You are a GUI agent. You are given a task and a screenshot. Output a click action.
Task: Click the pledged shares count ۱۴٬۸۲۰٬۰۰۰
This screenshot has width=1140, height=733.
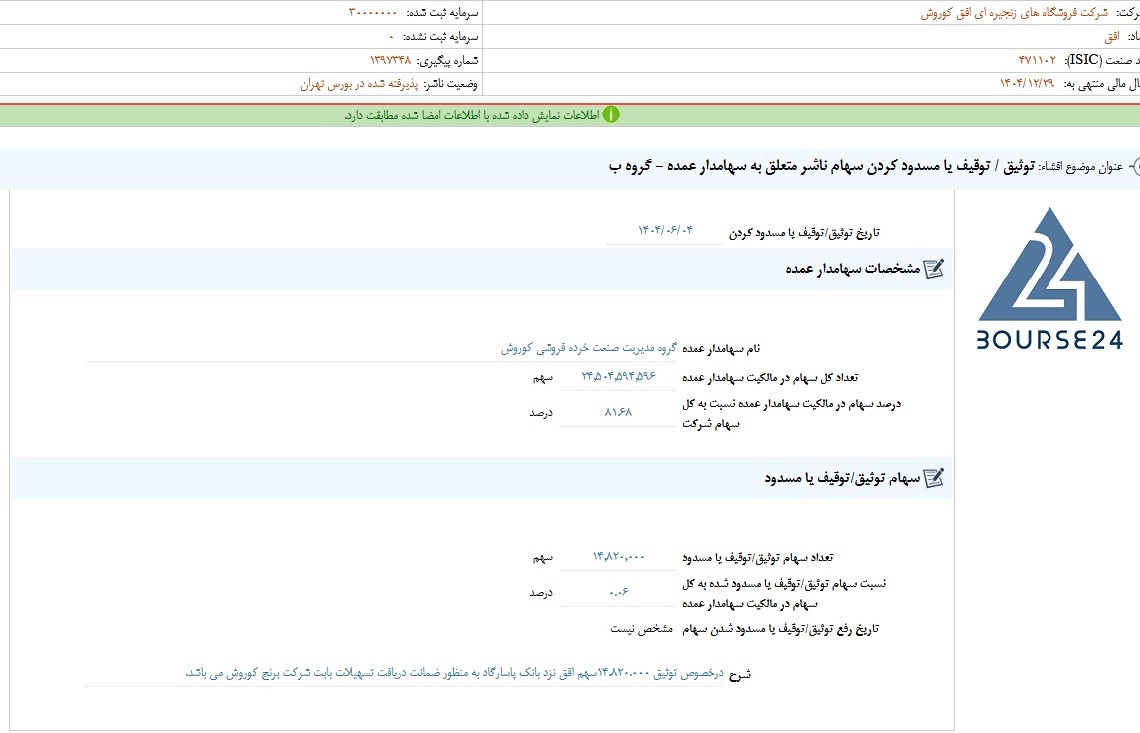point(619,556)
